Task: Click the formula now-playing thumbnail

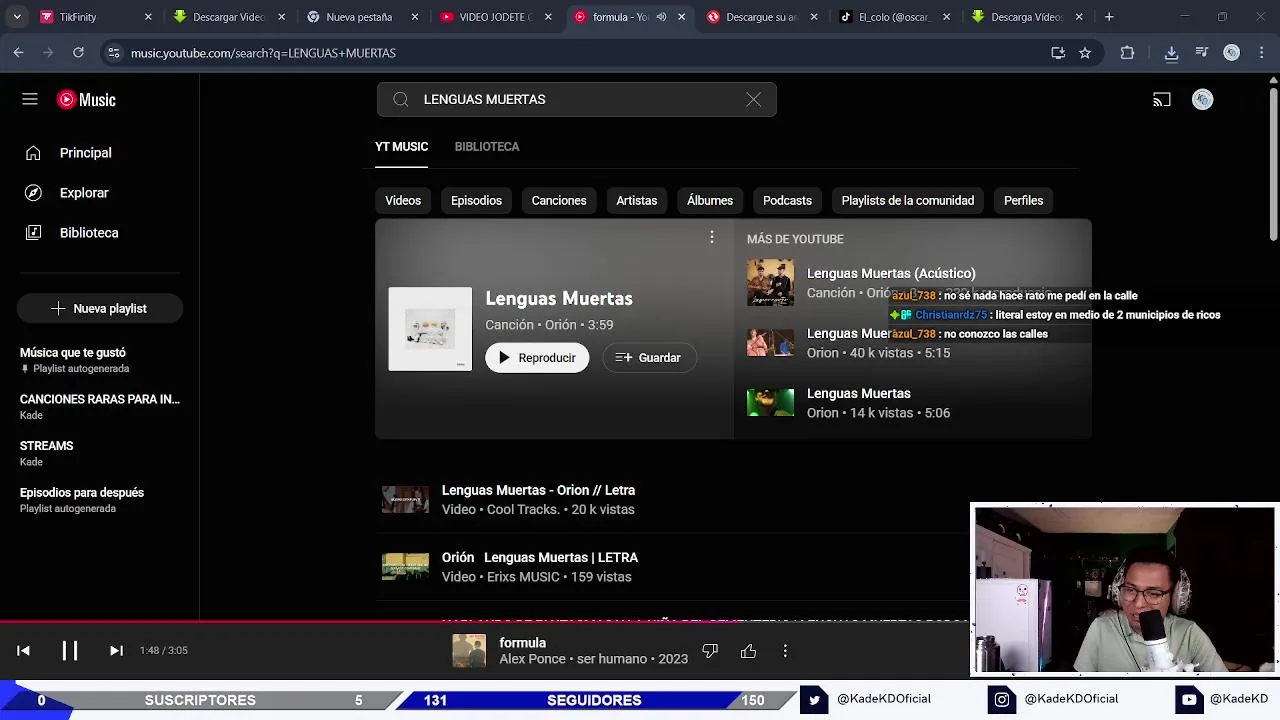Action: (469, 651)
